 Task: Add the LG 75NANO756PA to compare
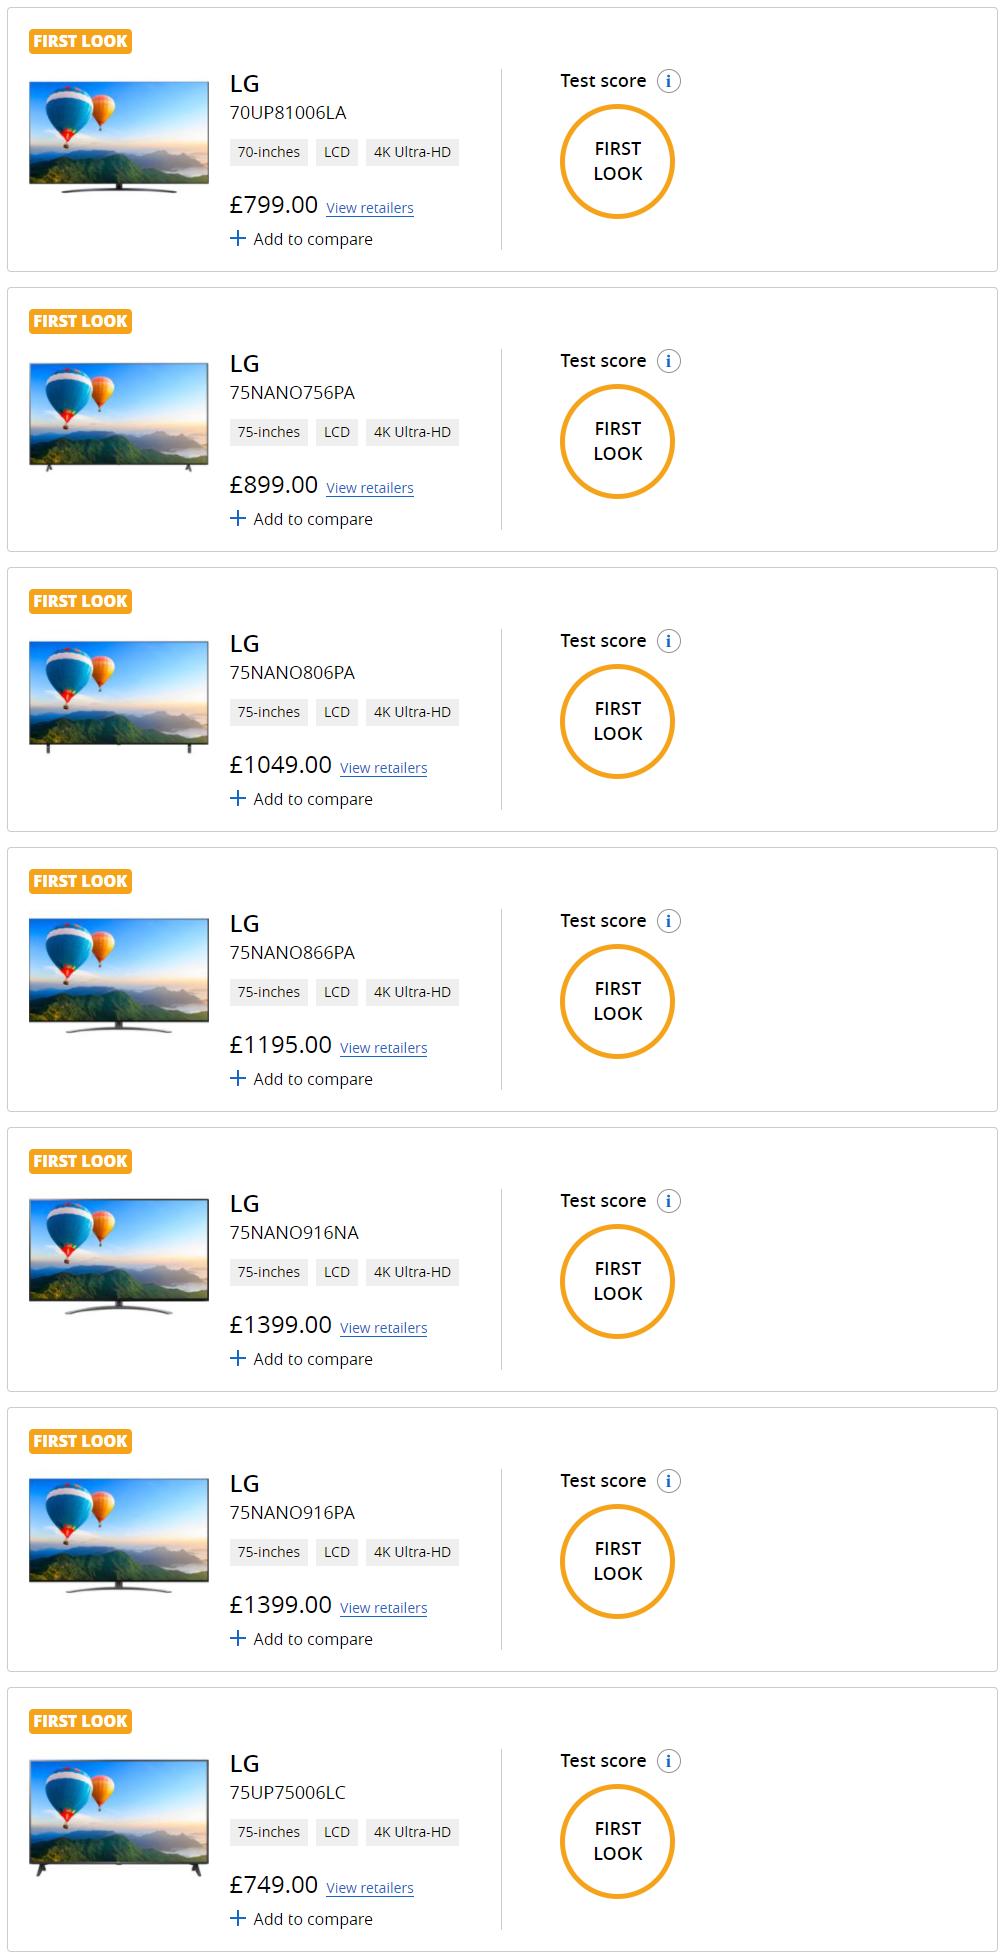(301, 519)
